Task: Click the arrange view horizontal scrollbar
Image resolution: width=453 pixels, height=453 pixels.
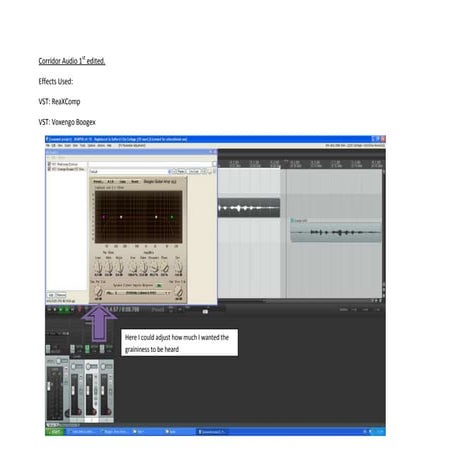Action: [293, 301]
